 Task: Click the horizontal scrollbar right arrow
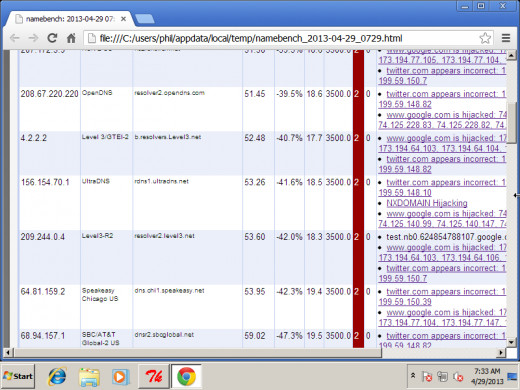[x=501, y=352]
